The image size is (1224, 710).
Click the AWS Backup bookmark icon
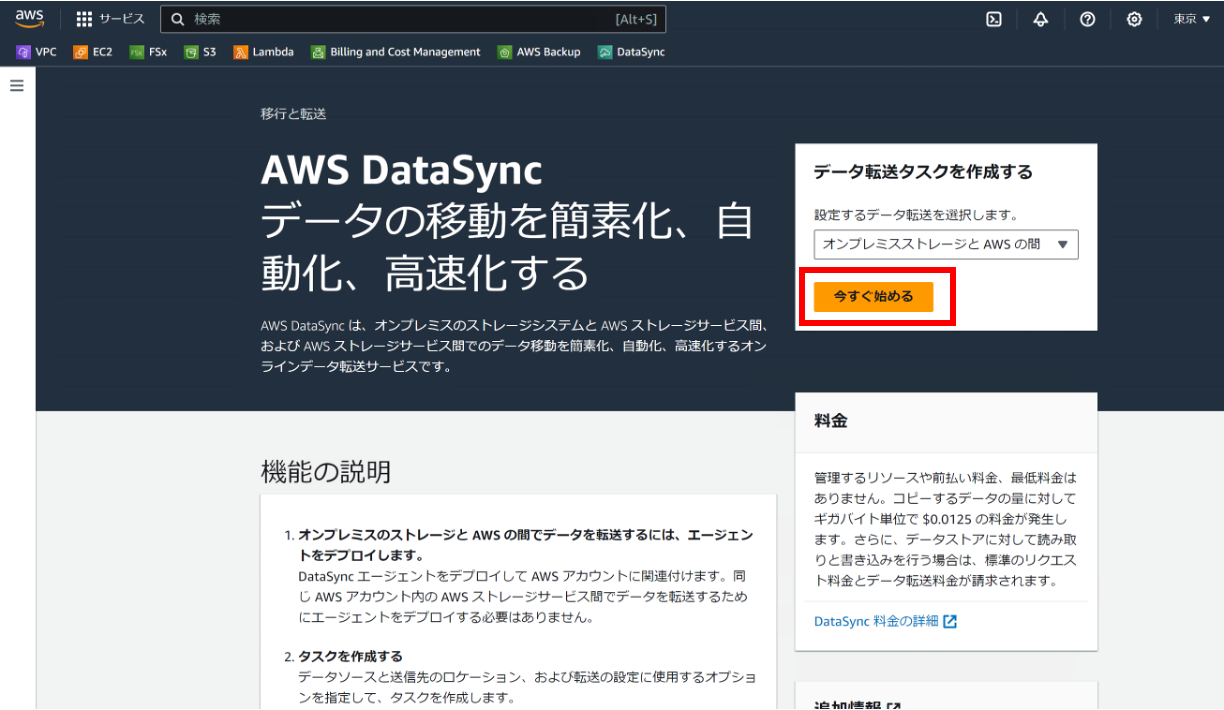point(505,52)
